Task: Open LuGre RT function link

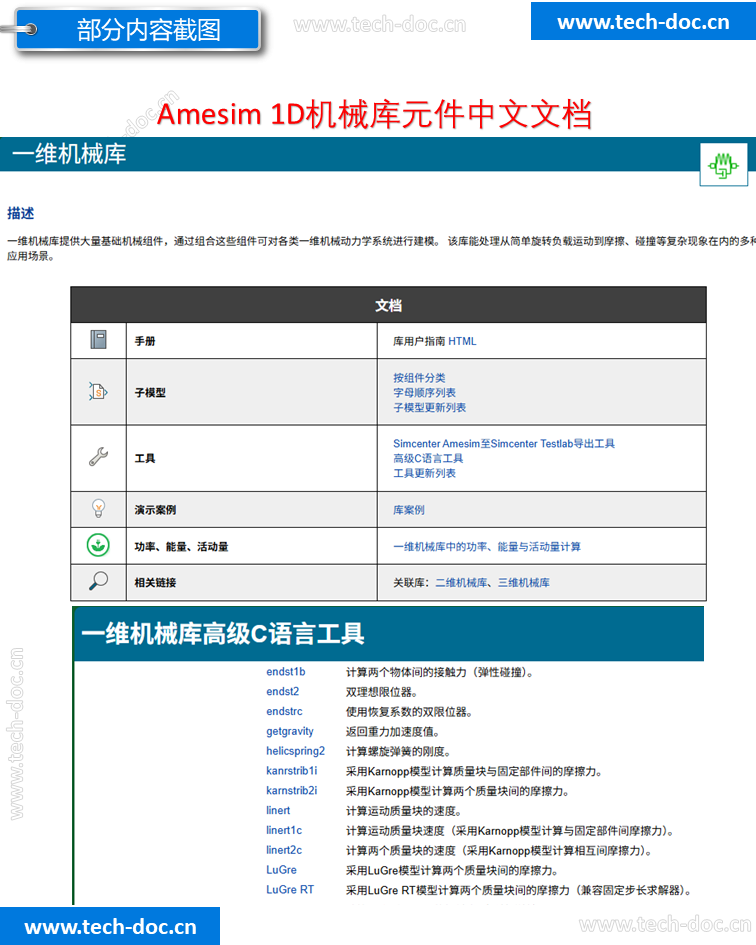Action: tap(290, 890)
